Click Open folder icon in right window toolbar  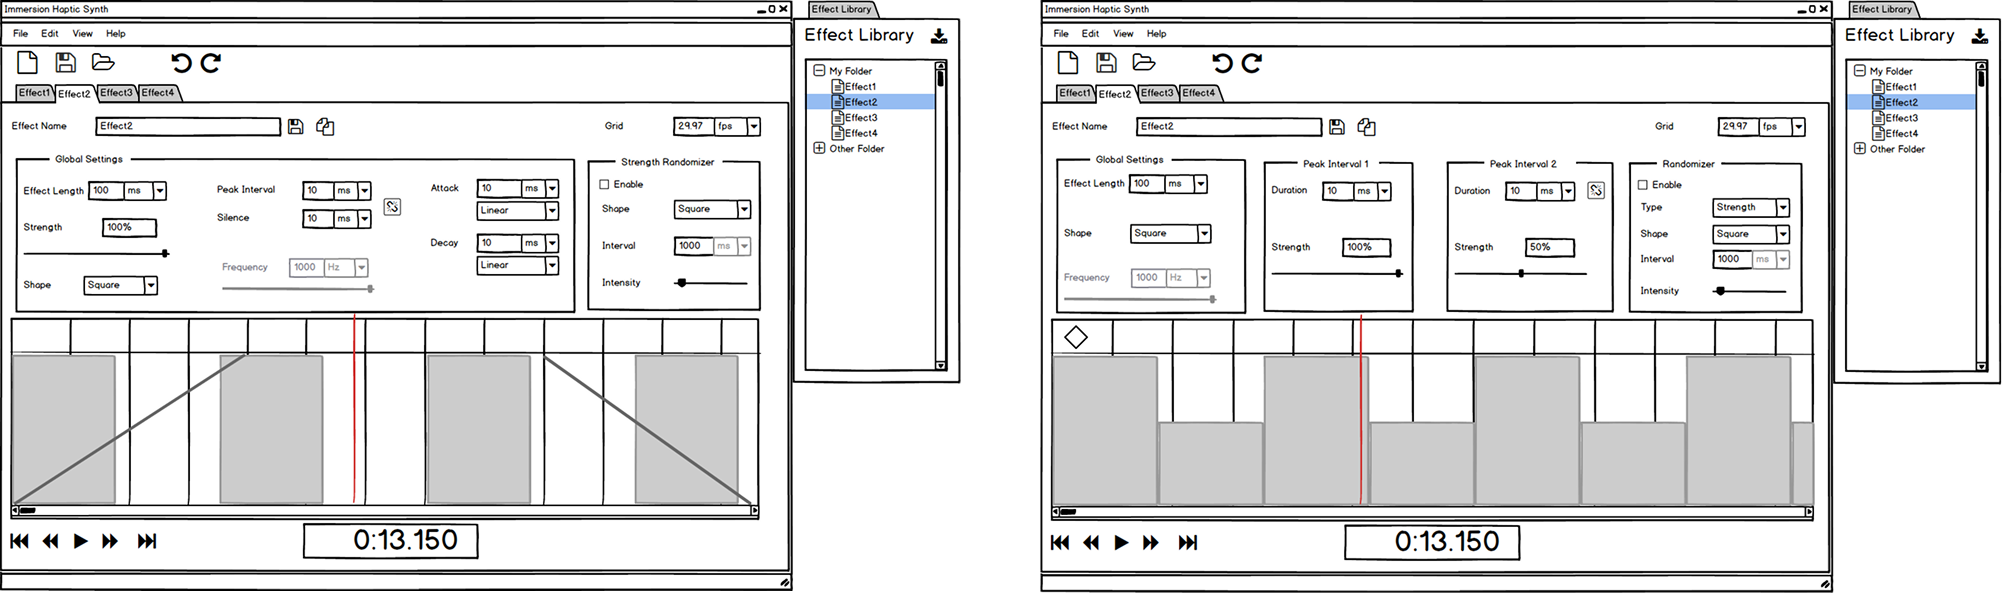point(1144,63)
